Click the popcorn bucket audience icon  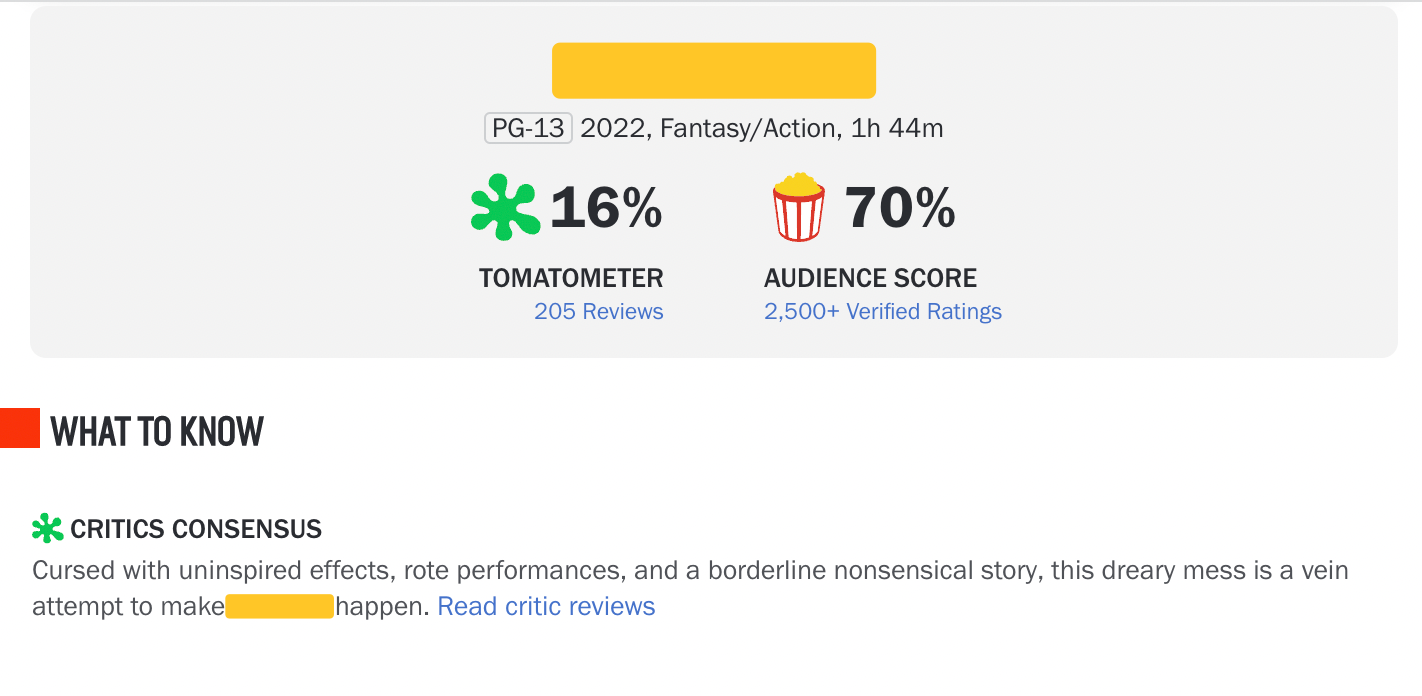click(798, 207)
